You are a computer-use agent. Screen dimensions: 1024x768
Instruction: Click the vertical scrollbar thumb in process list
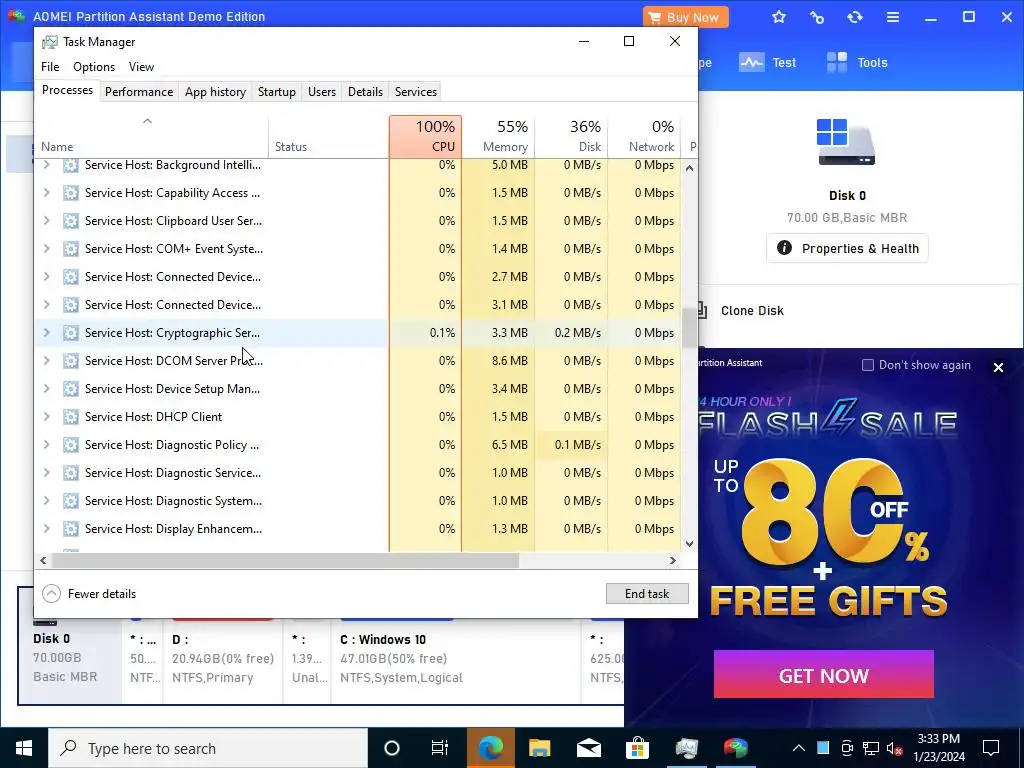[689, 328]
